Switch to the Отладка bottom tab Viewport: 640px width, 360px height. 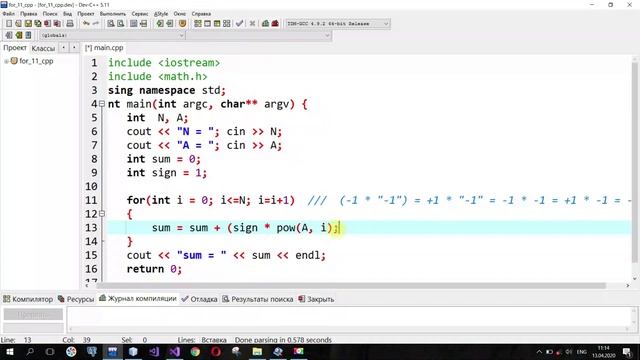(x=200, y=299)
